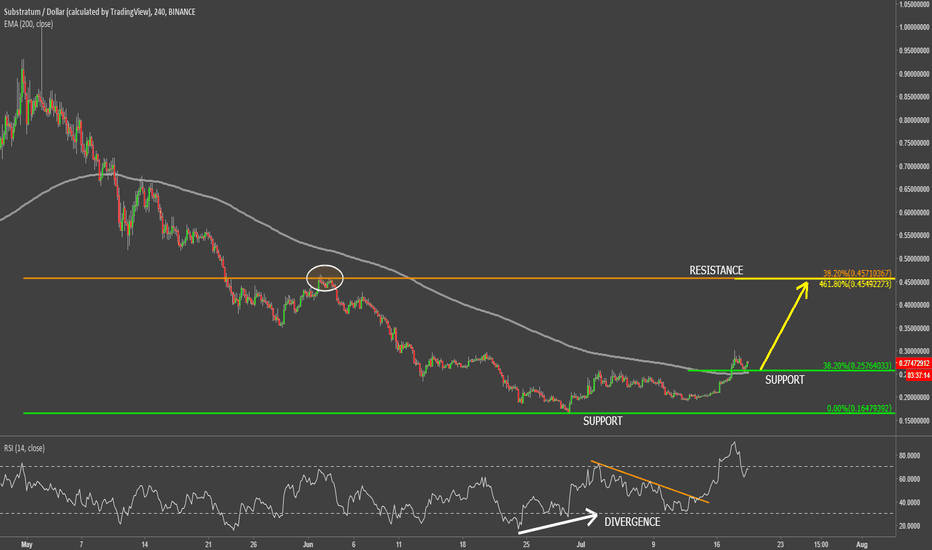Viewport: 932px width, 550px height.
Task: Click the 0.75000000 price axis label
Action: coord(914,143)
